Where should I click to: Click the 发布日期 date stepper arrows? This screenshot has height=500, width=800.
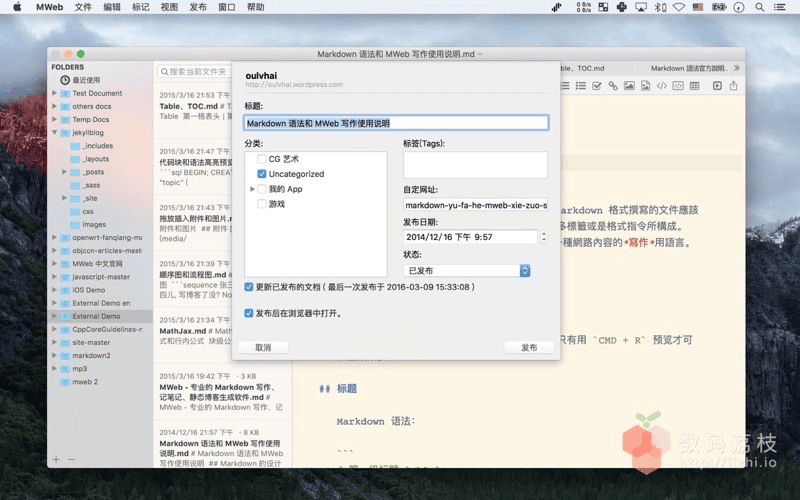pos(544,237)
